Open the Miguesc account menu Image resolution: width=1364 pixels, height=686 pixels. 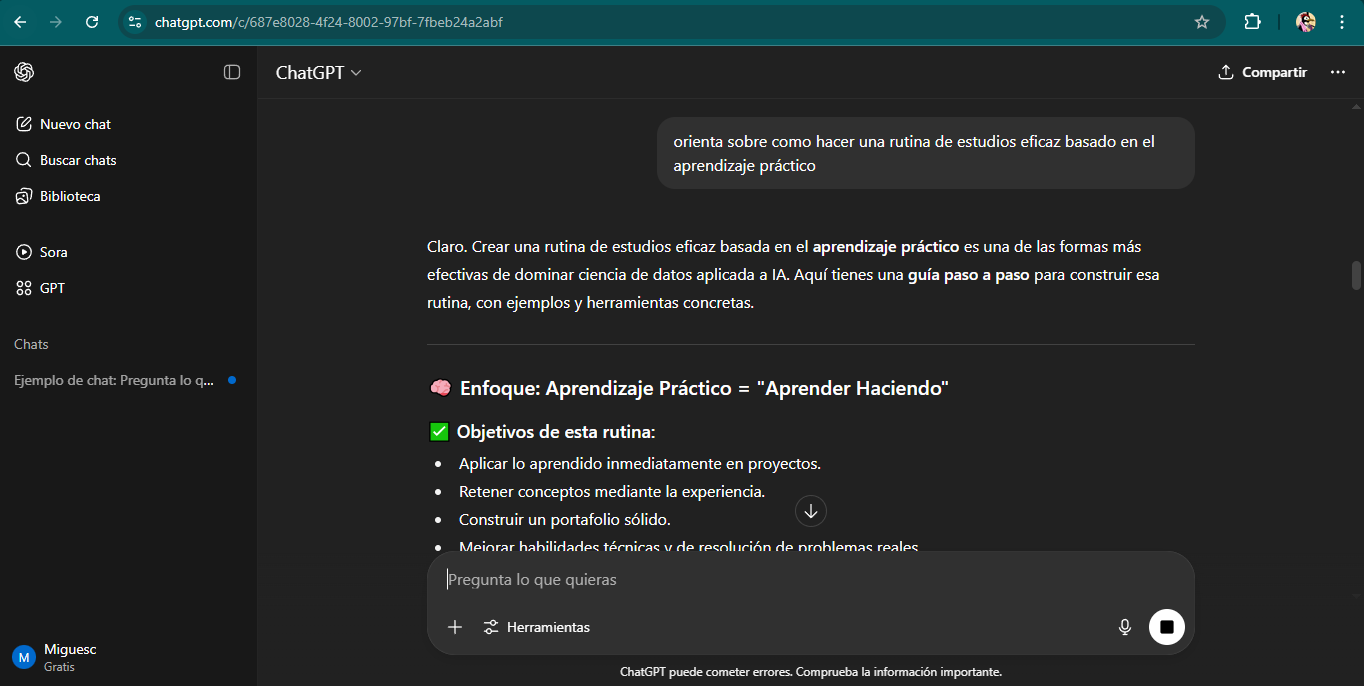(x=128, y=657)
